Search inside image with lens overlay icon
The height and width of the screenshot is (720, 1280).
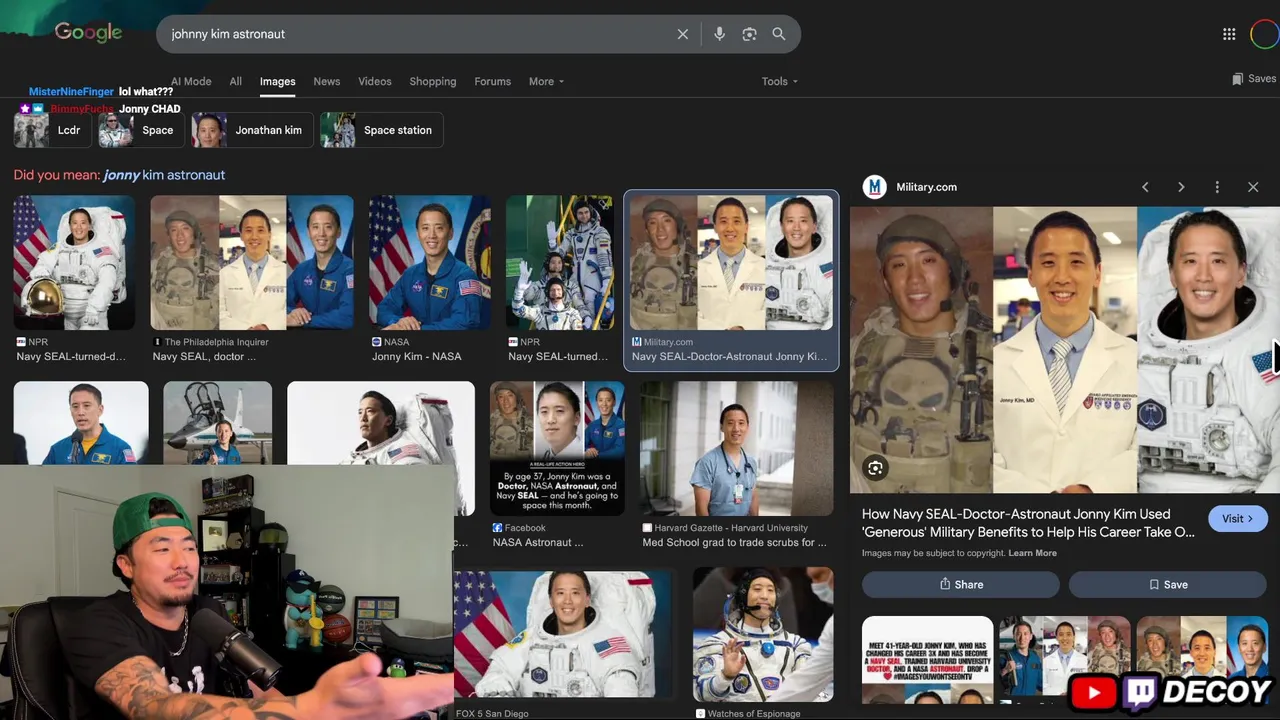click(875, 468)
